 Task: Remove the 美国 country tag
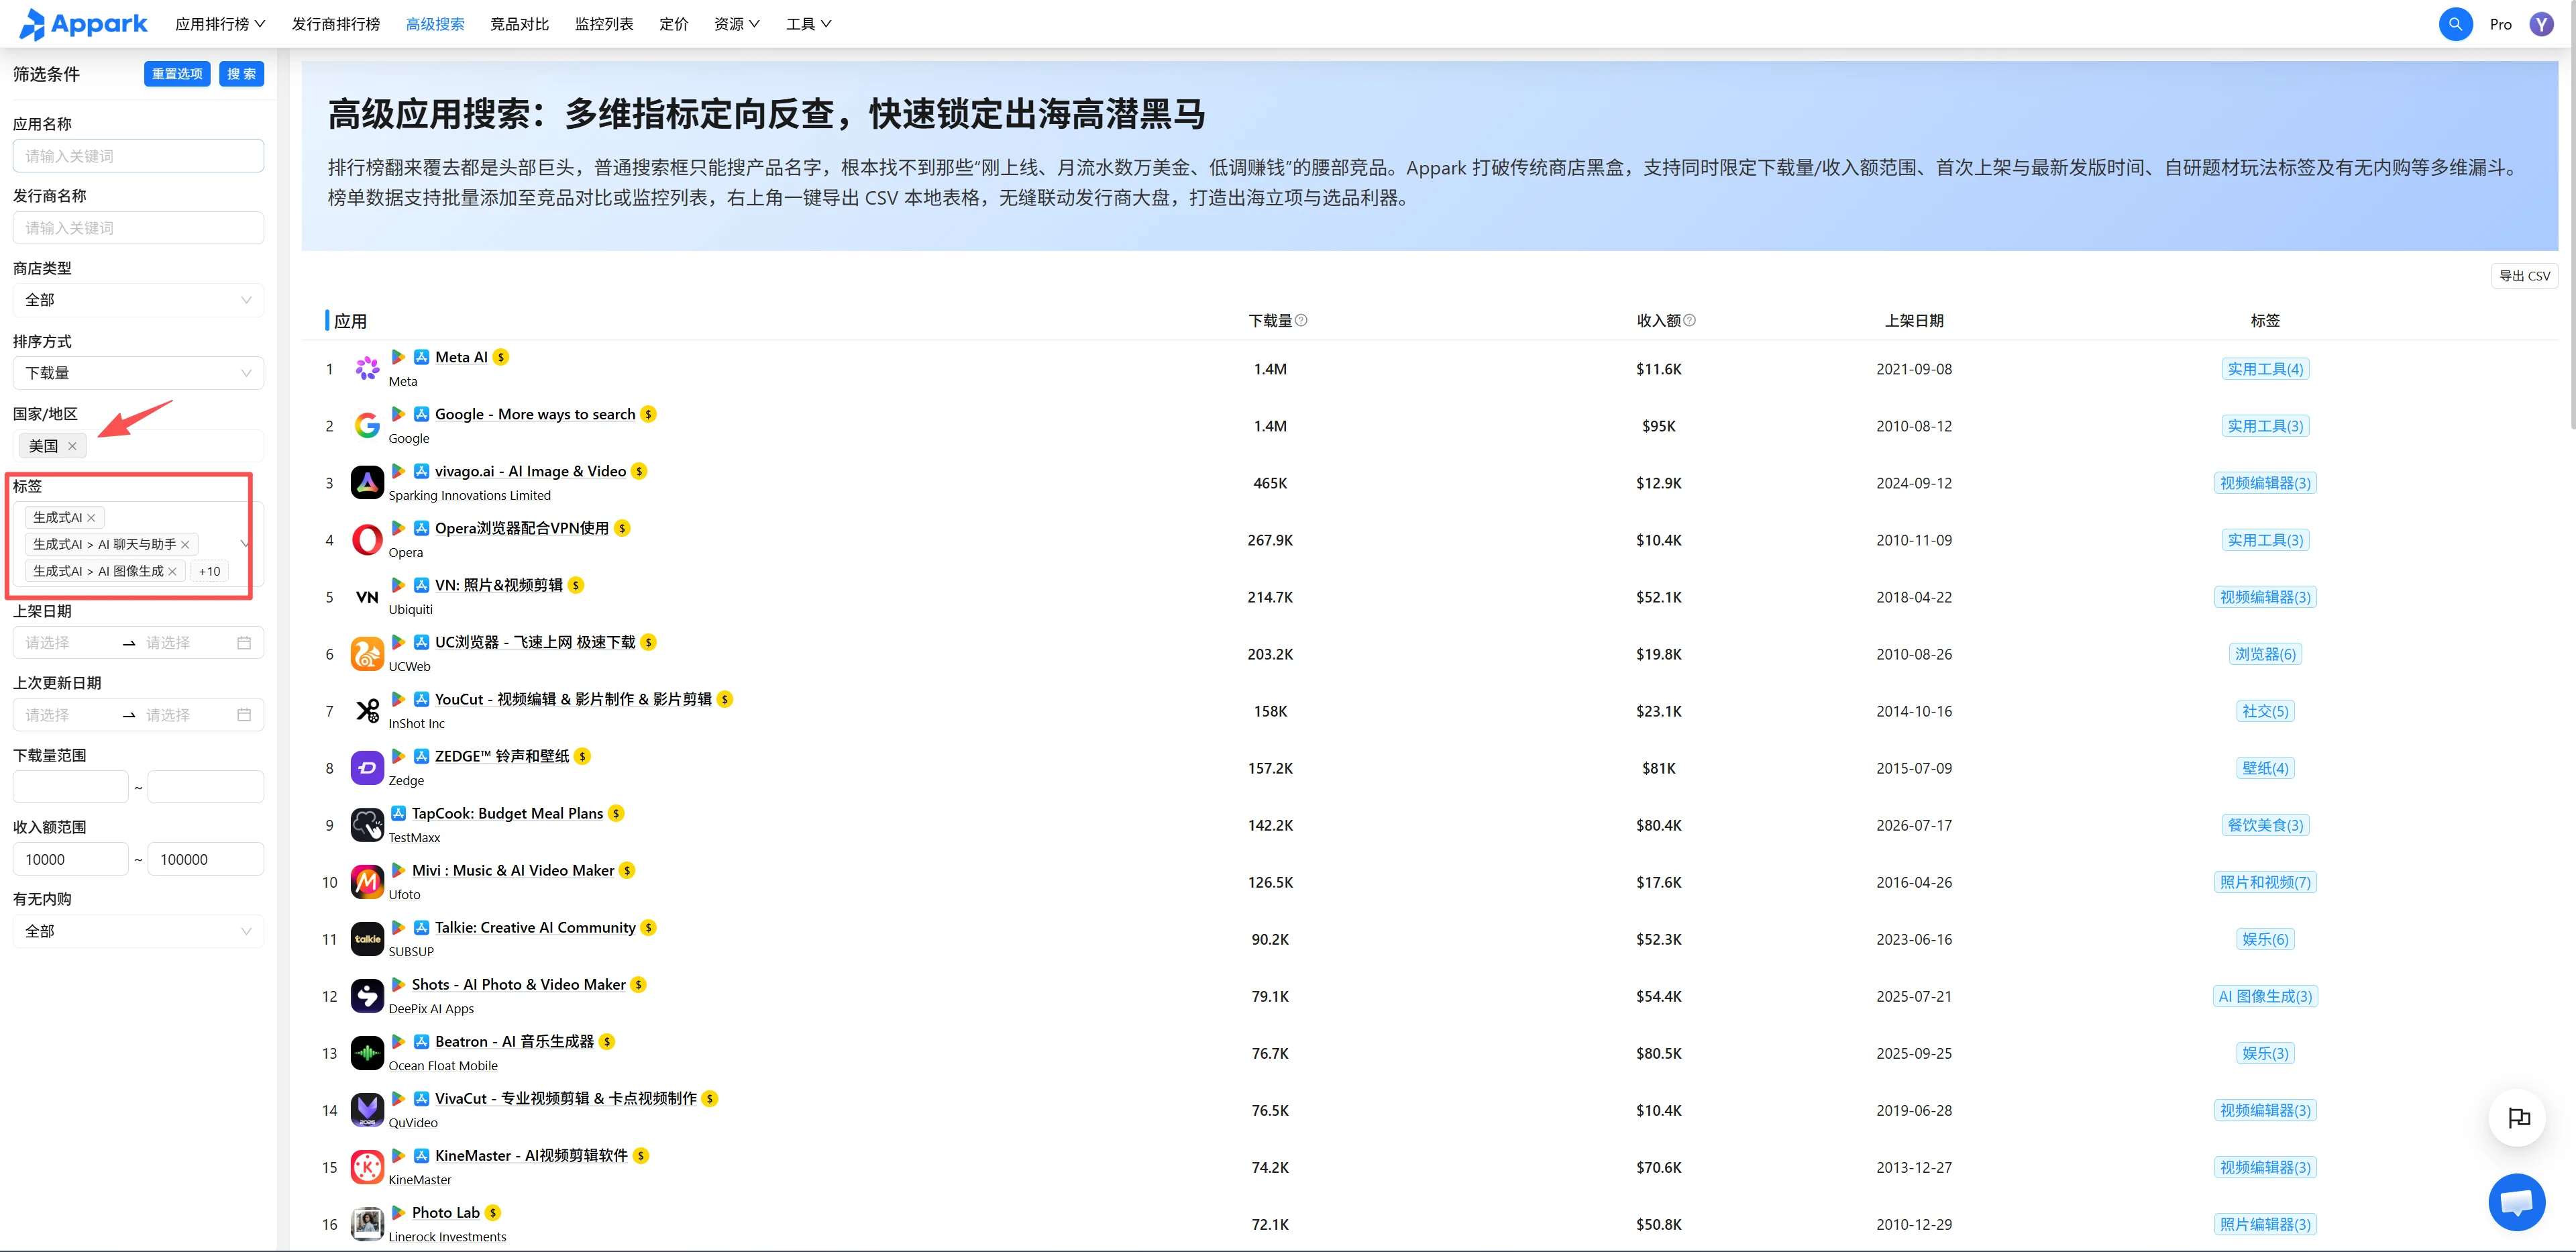(72, 446)
